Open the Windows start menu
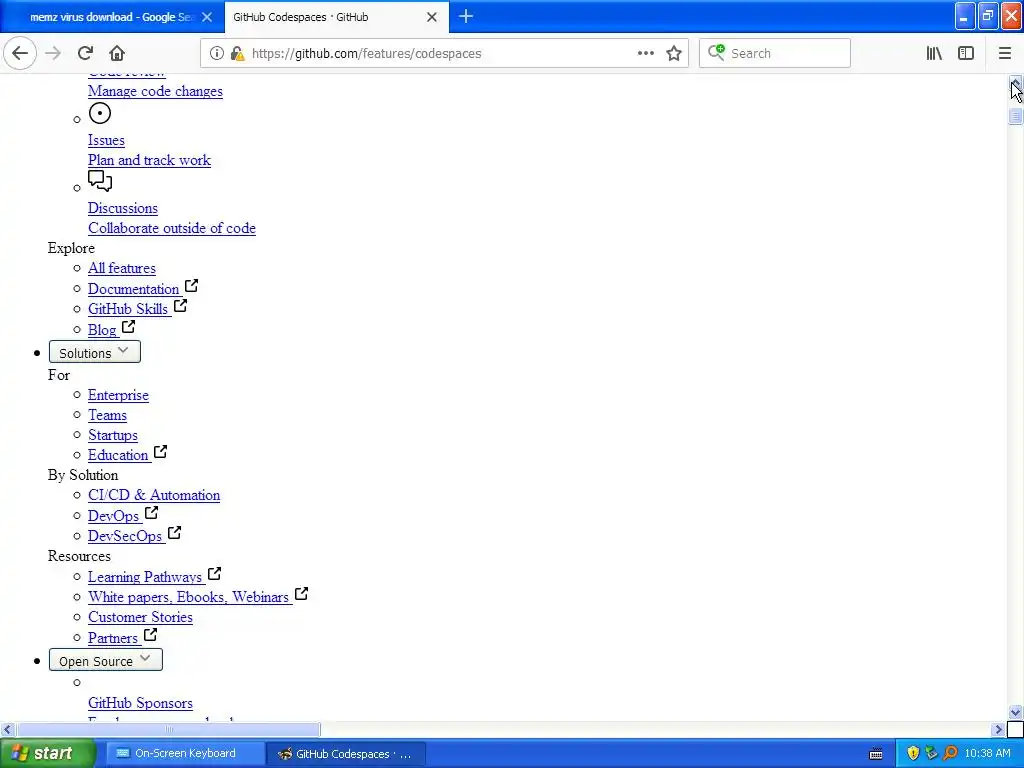The width and height of the screenshot is (1024, 768). point(47,753)
